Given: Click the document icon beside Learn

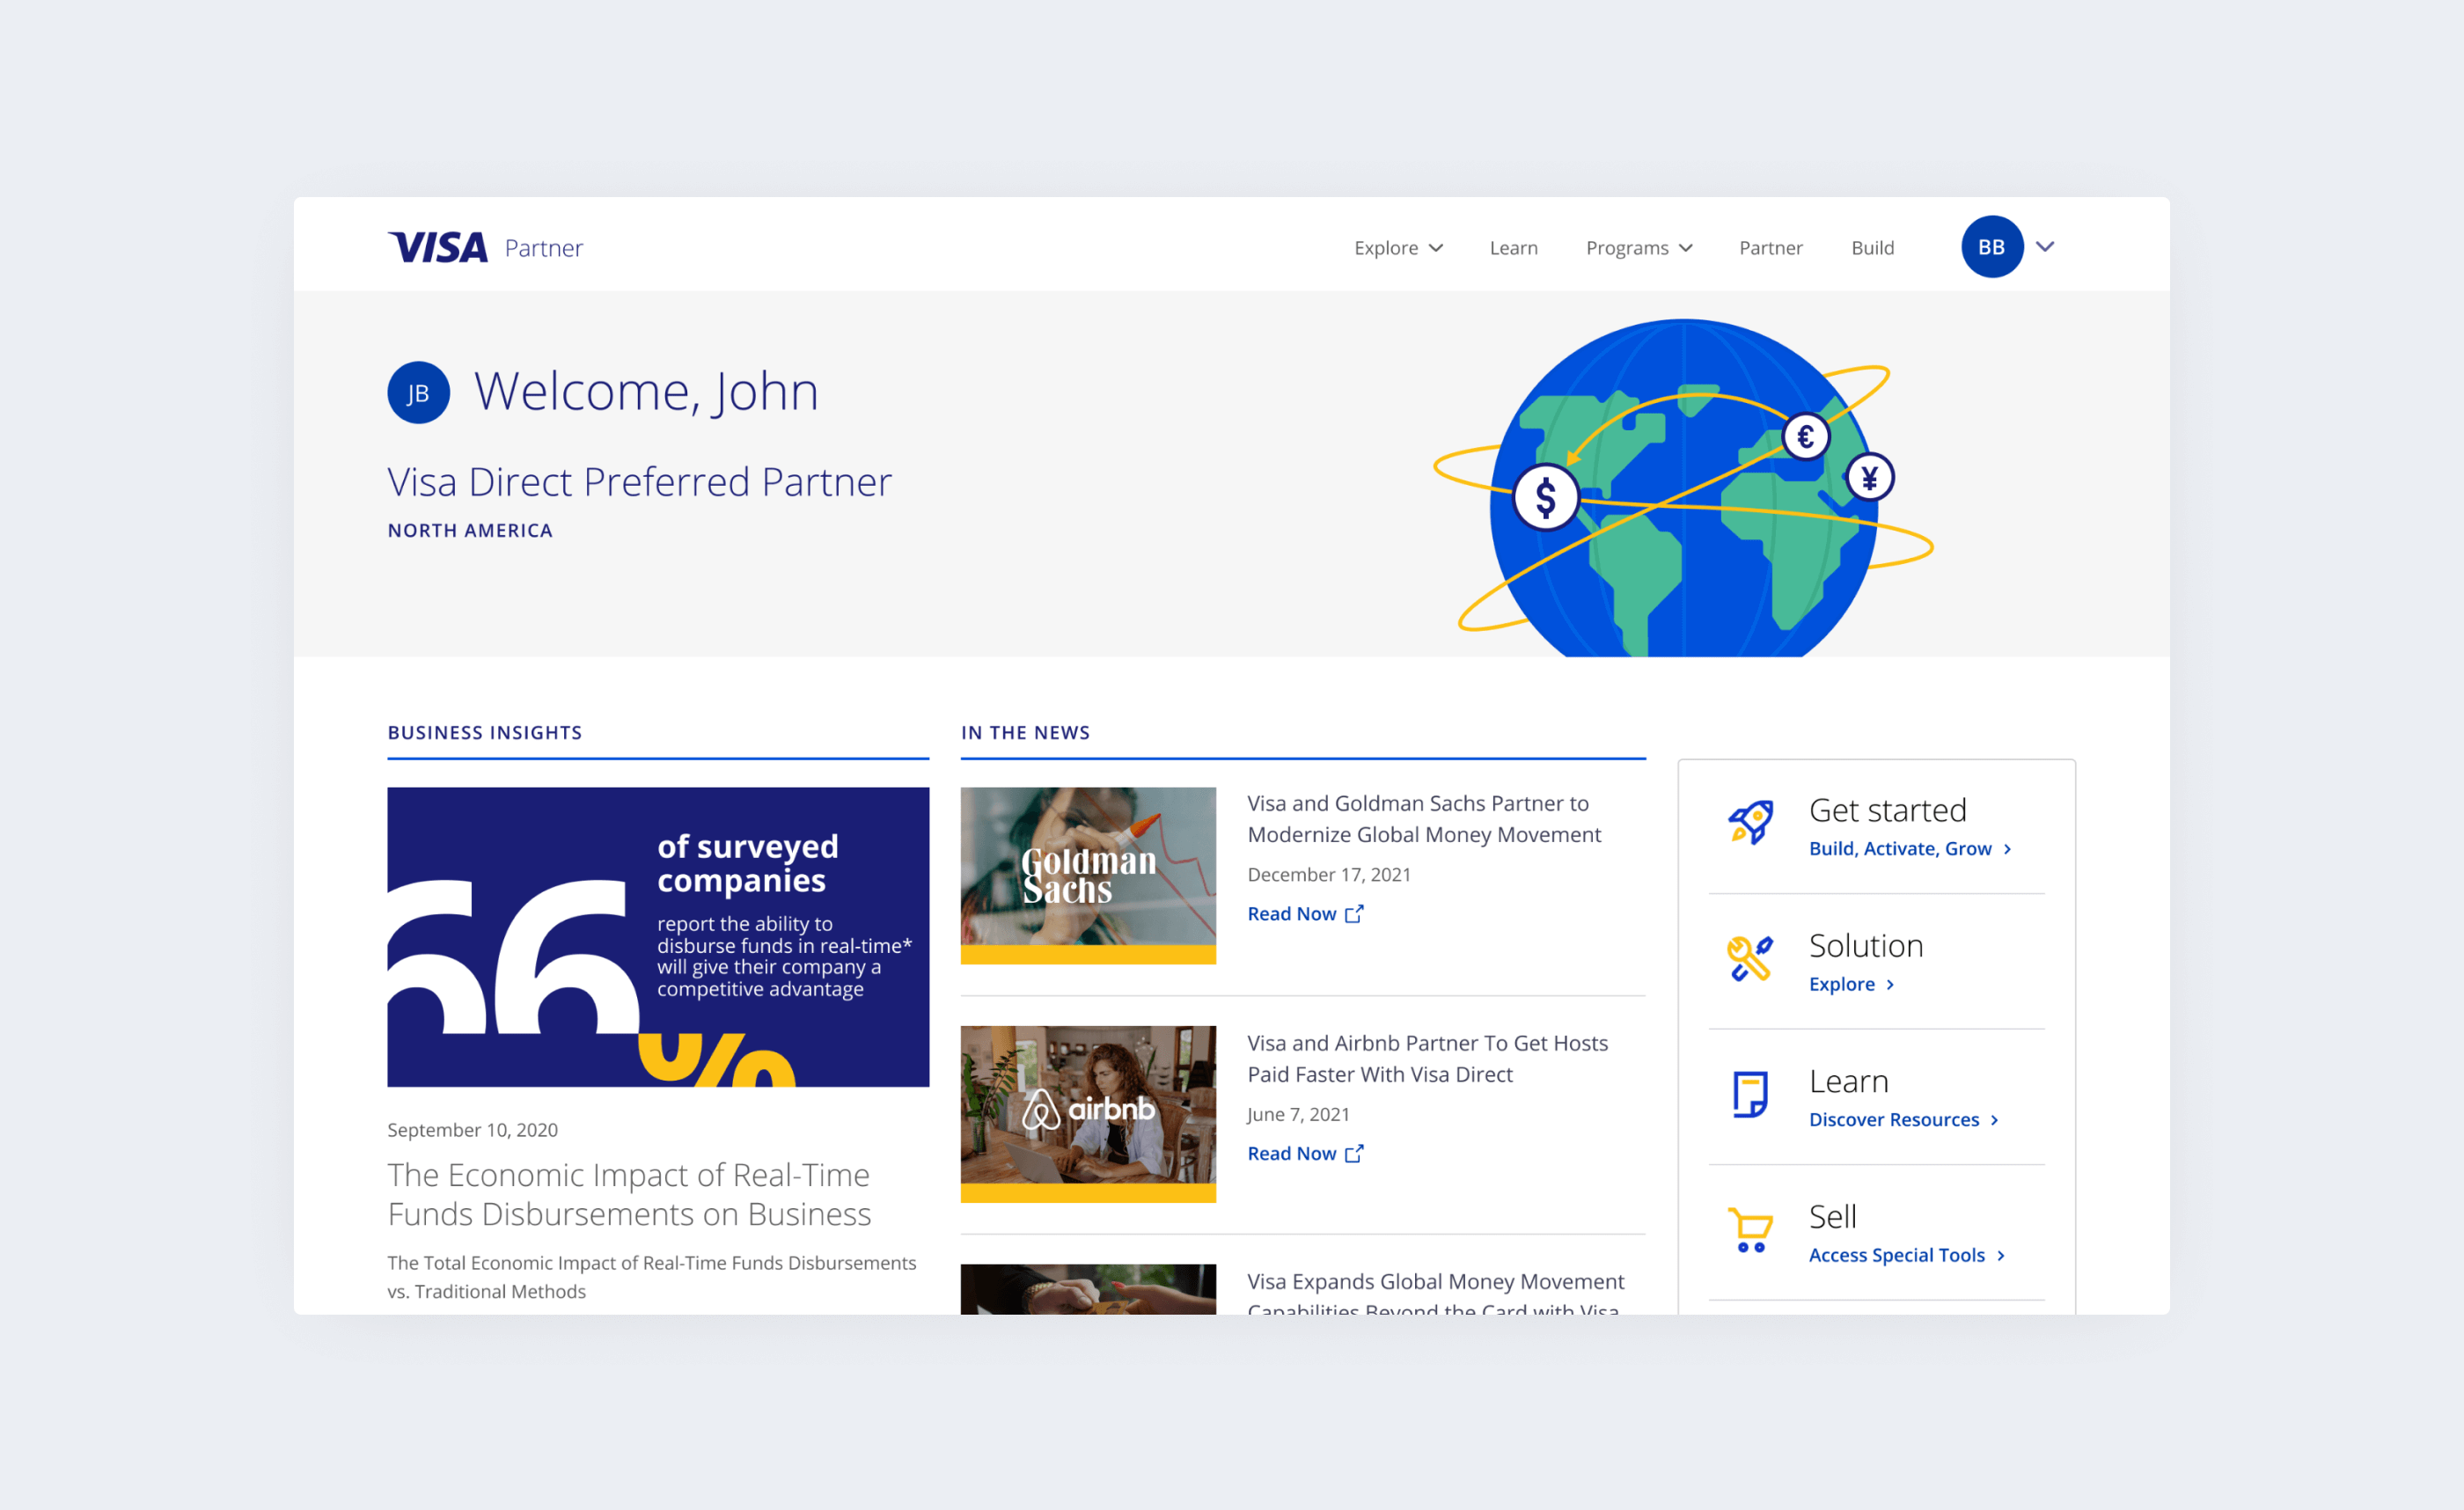Looking at the screenshot, I should pyautogui.click(x=1750, y=1094).
